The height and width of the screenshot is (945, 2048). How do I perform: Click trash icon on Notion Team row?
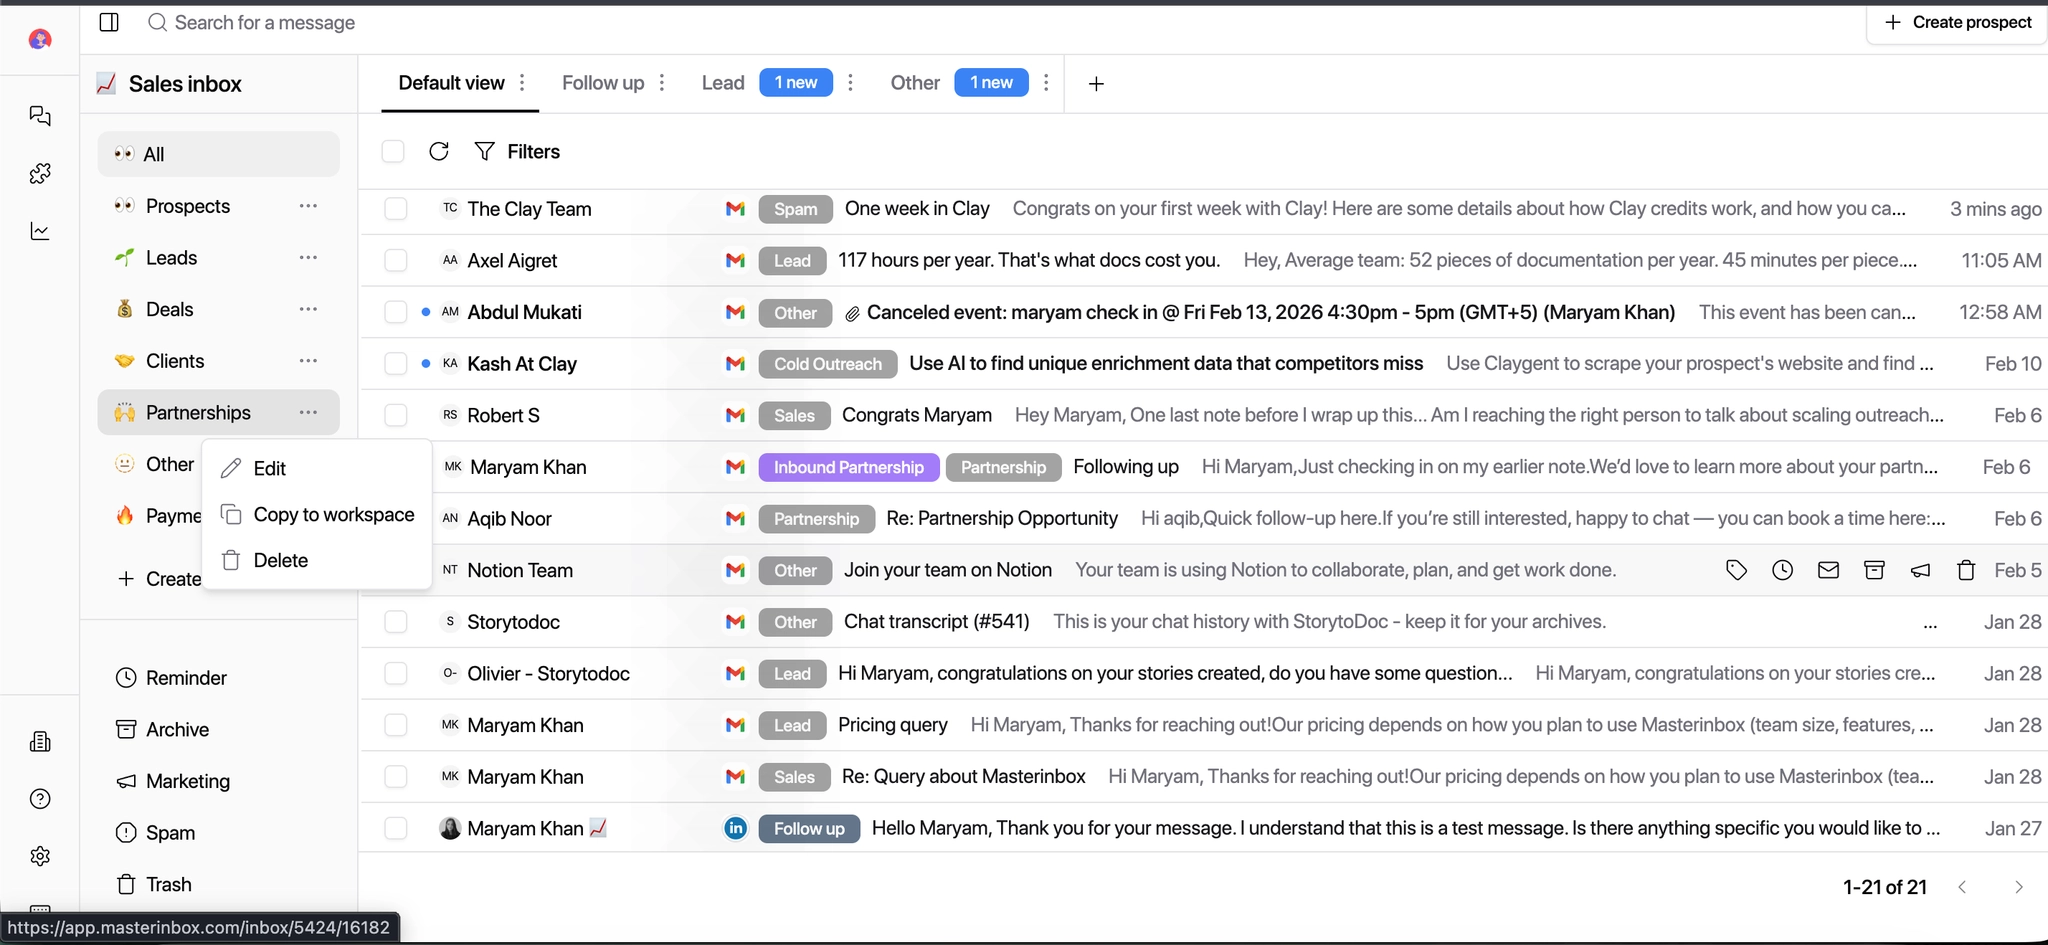(1966, 570)
